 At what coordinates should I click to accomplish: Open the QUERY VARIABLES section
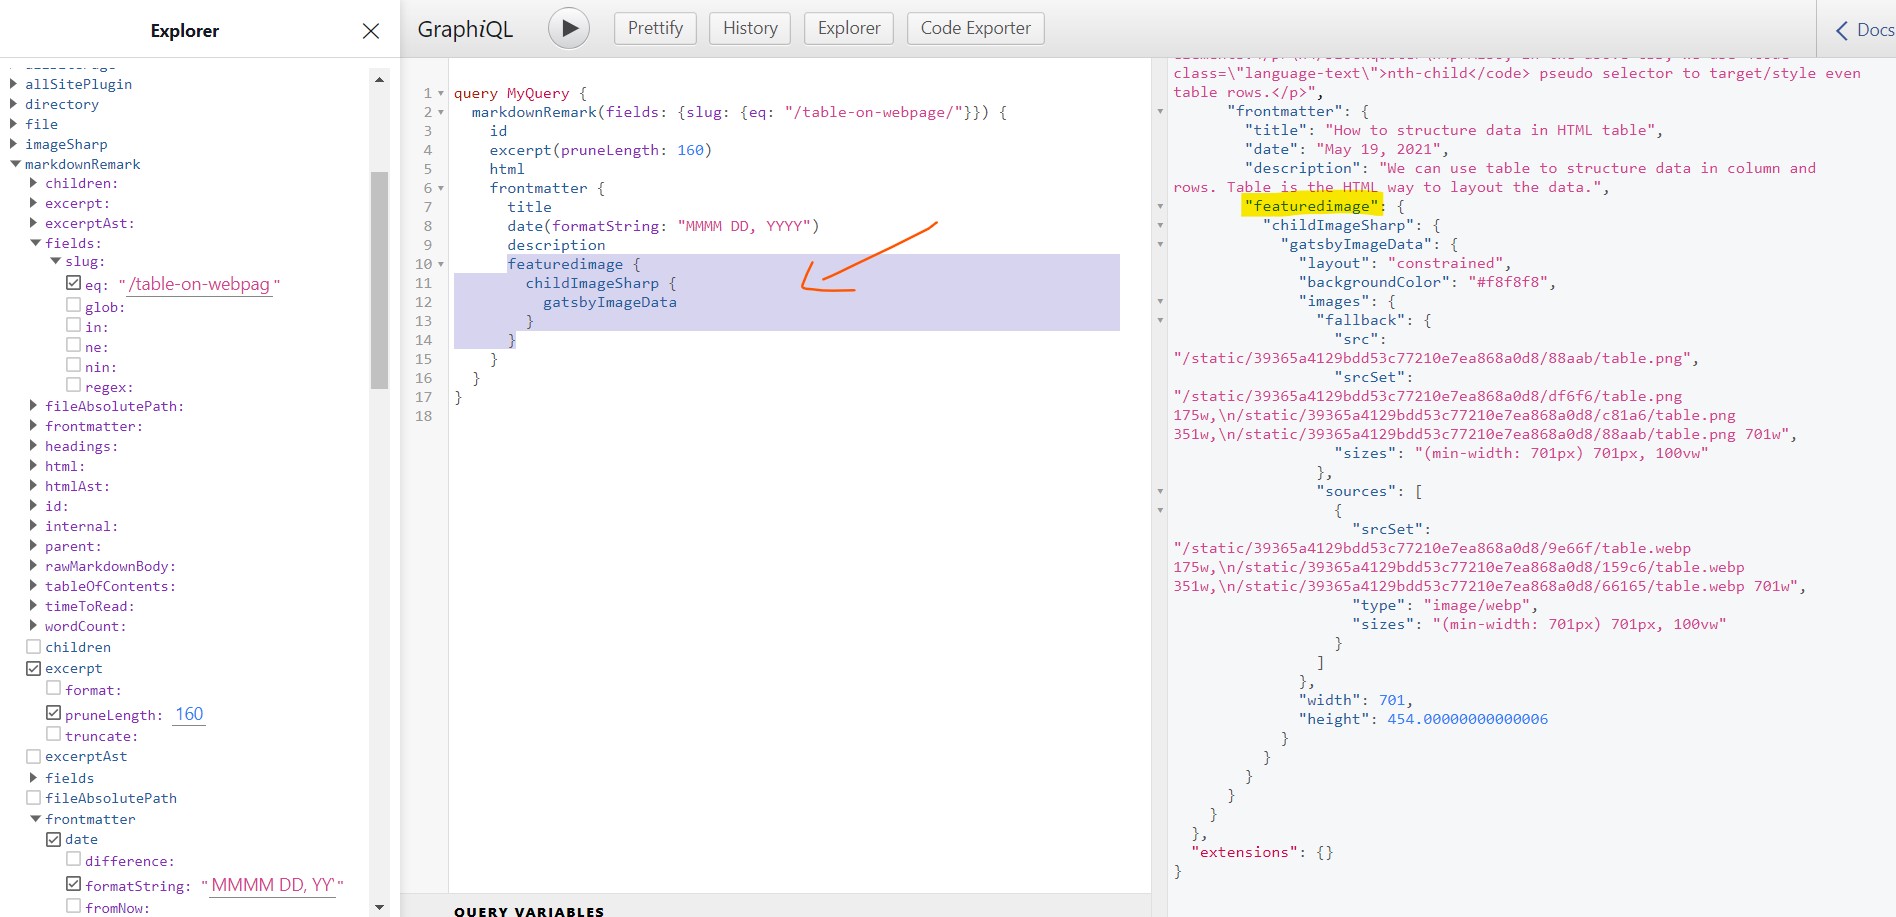tap(529, 911)
